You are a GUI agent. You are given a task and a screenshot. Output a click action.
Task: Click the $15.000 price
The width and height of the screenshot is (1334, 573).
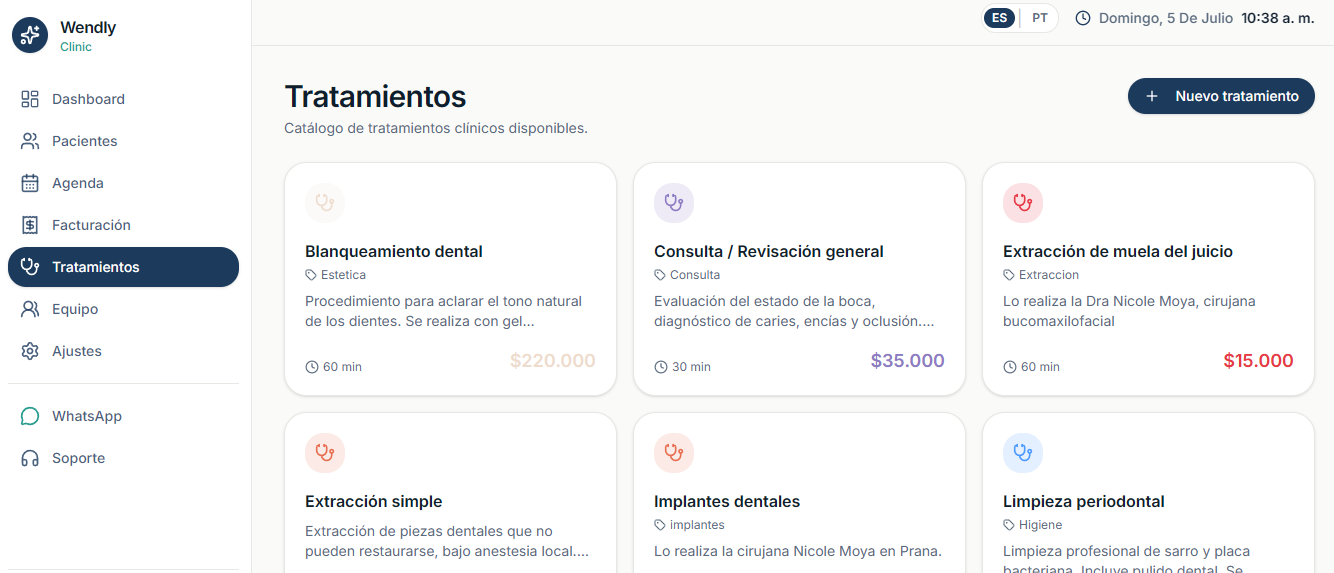click(x=1258, y=361)
